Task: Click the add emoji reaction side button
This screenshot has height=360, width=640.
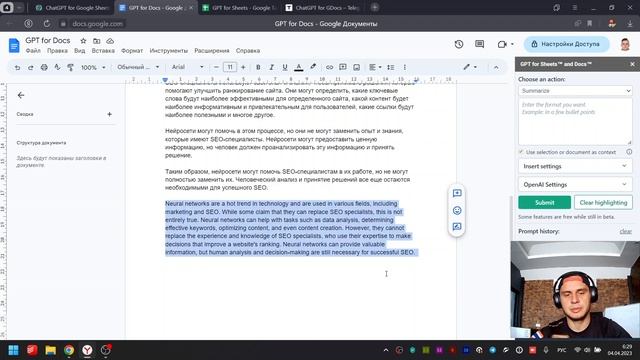Action: tap(457, 210)
